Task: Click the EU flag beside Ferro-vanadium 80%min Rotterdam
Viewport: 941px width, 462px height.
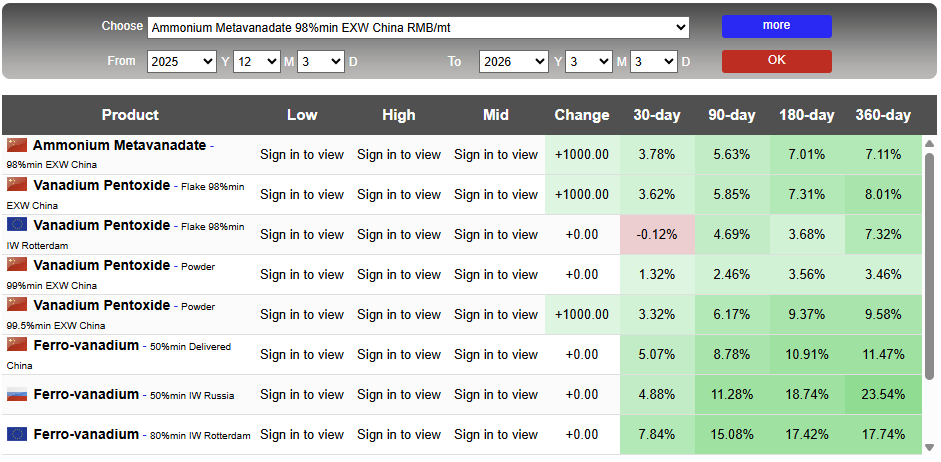Action: (17, 434)
